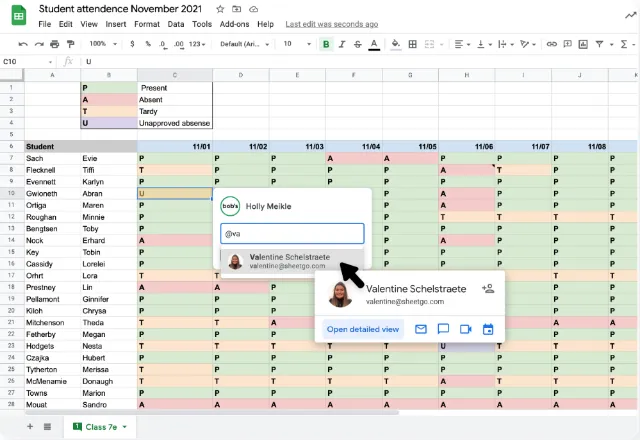Image resolution: width=640 pixels, height=440 pixels.
Task: Open the horizontal align dropdown
Action: pos(462,44)
